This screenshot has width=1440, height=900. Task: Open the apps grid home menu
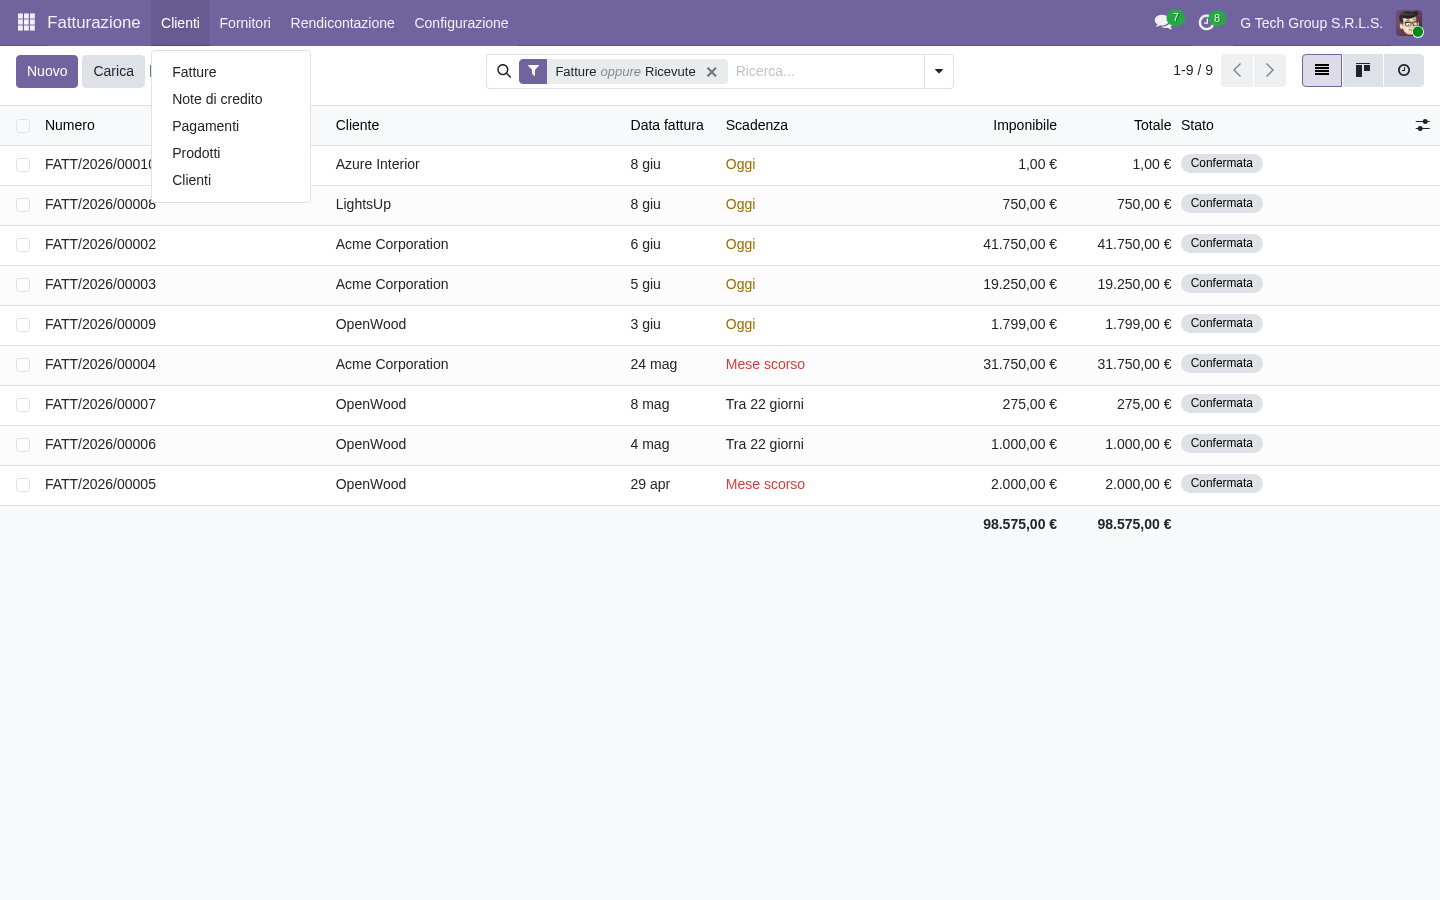(x=27, y=22)
